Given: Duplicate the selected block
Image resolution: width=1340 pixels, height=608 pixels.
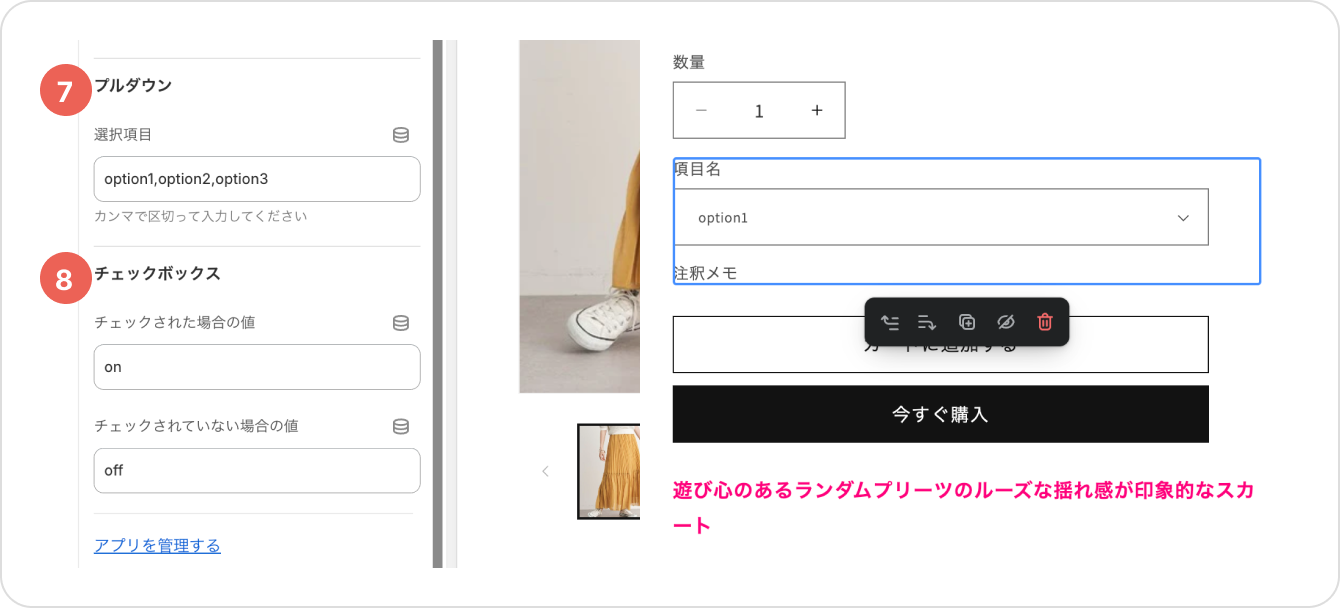Looking at the screenshot, I should pos(967,322).
